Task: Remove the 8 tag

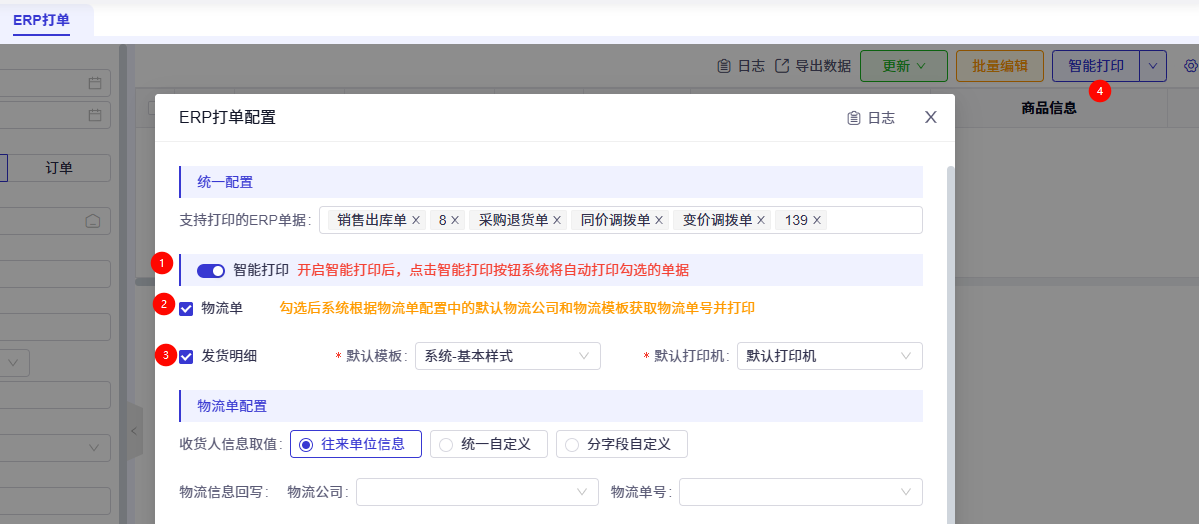Action: pos(454,220)
